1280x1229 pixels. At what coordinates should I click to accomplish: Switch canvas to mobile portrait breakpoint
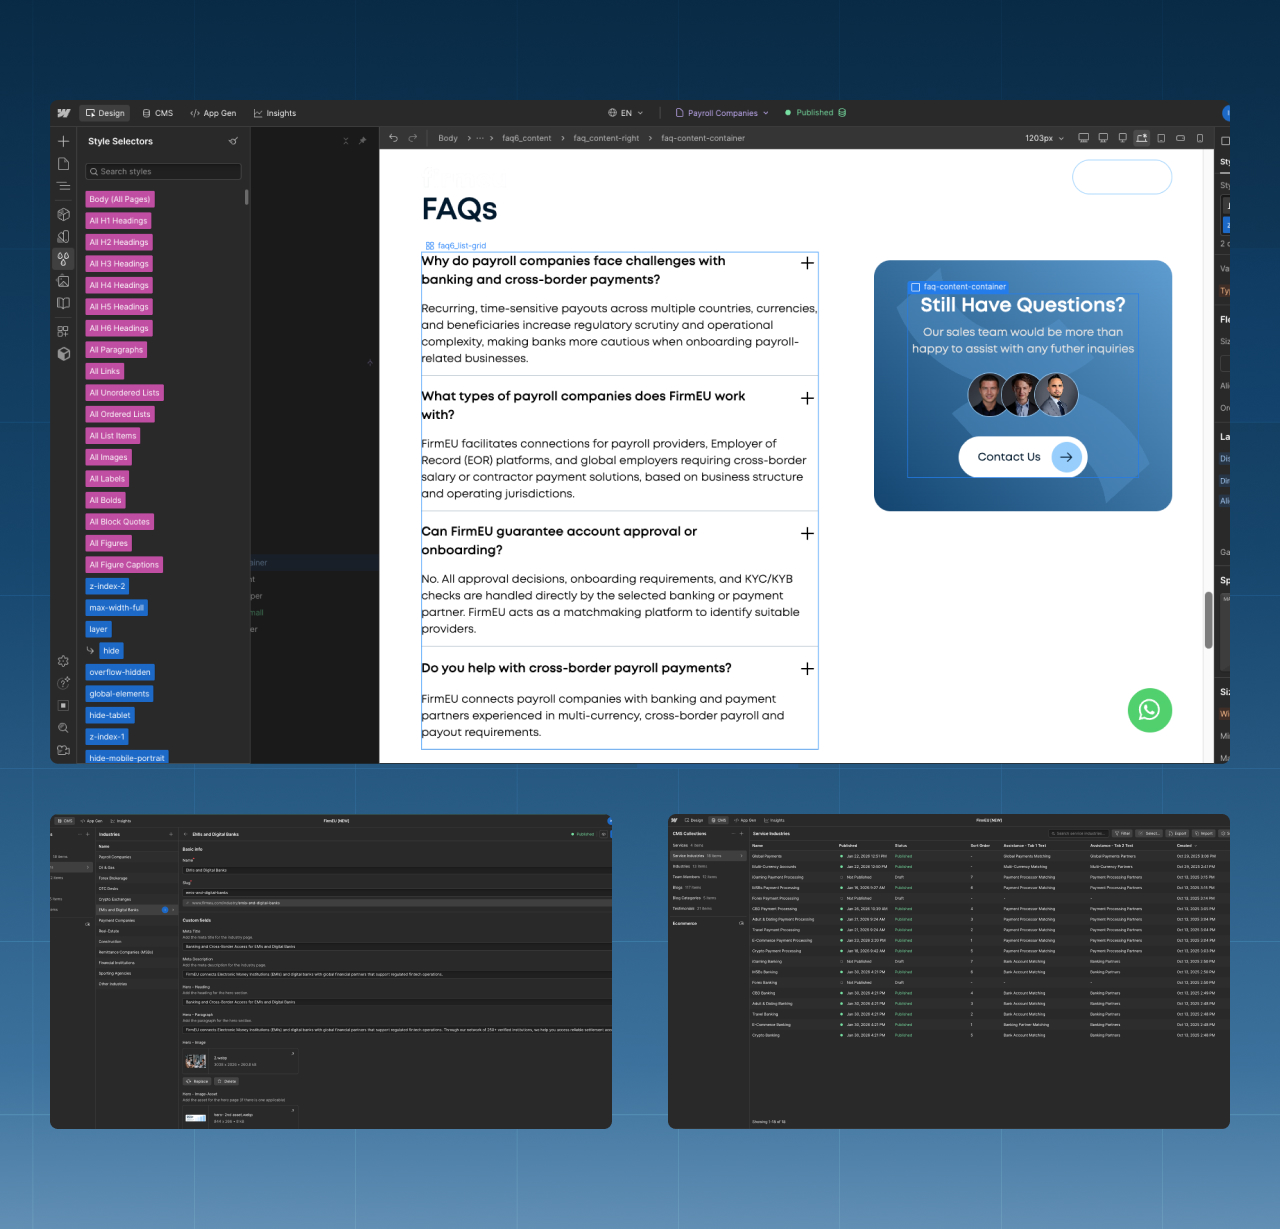tap(1199, 137)
